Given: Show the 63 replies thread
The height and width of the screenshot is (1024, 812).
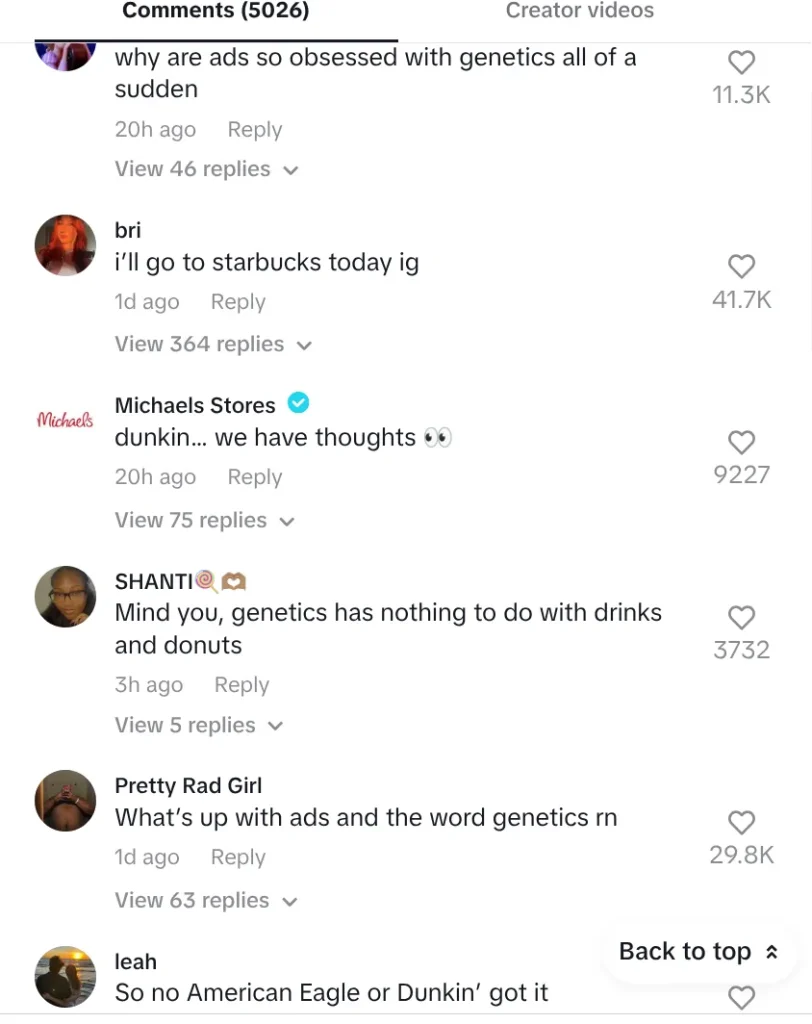Looking at the screenshot, I should (x=206, y=900).
